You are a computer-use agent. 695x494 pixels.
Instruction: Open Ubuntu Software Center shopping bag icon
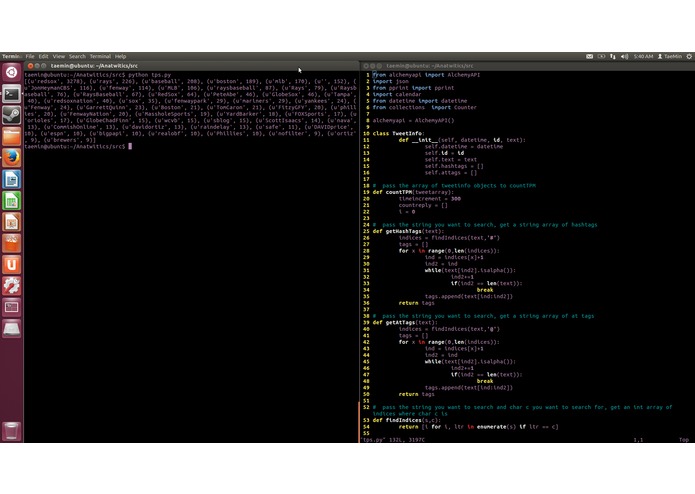pos(12,243)
